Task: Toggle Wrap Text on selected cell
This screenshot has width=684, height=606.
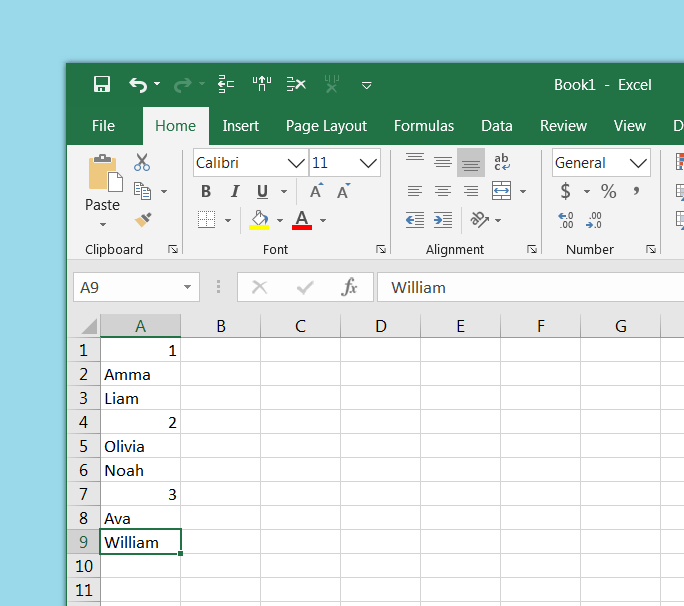Action: tap(501, 162)
